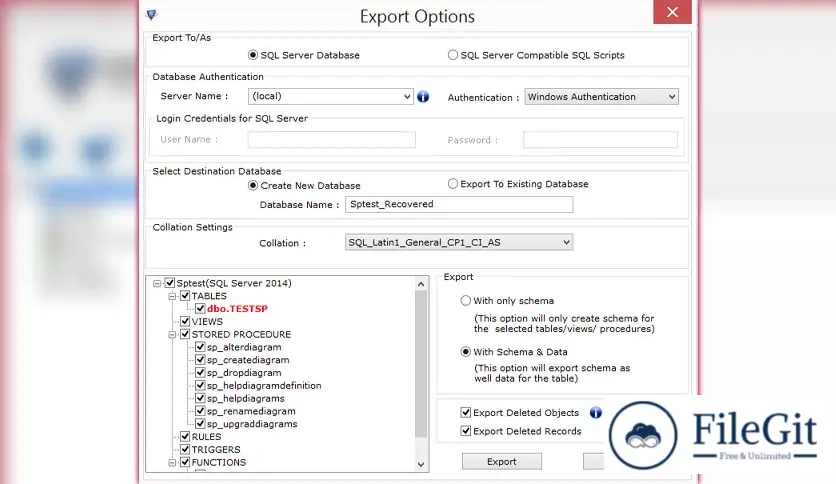The width and height of the screenshot is (836, 484).
Task: Select With Schema & Data export option
Action: (x=465, y=352)
